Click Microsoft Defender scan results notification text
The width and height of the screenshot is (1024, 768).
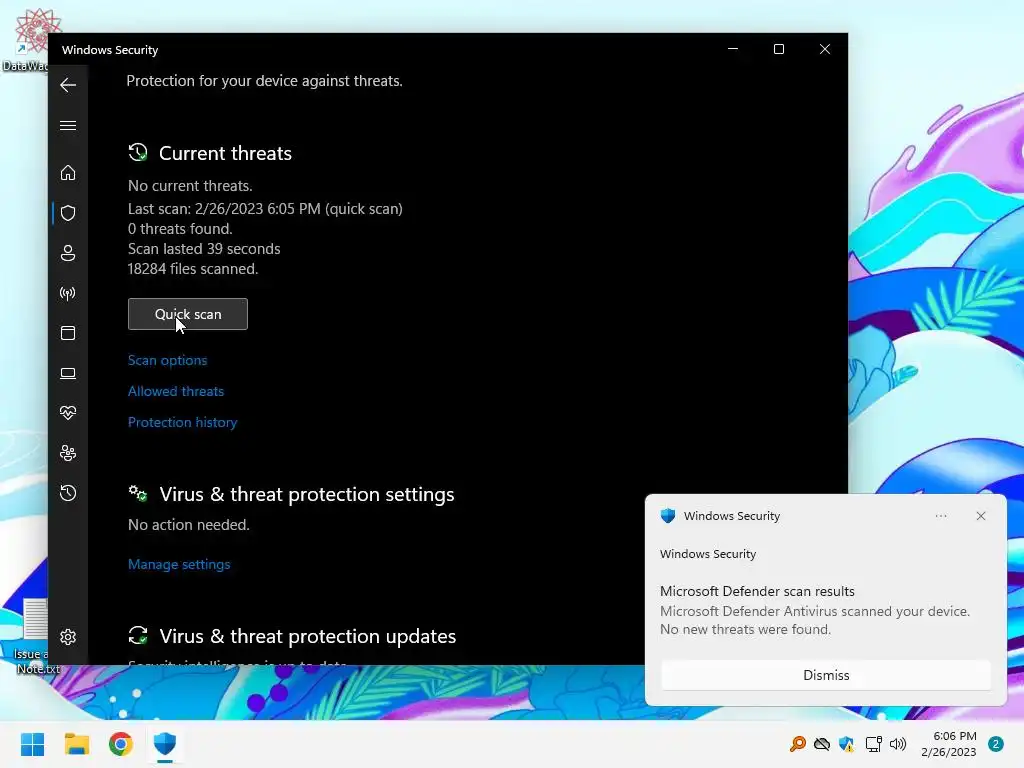[757, 591]
